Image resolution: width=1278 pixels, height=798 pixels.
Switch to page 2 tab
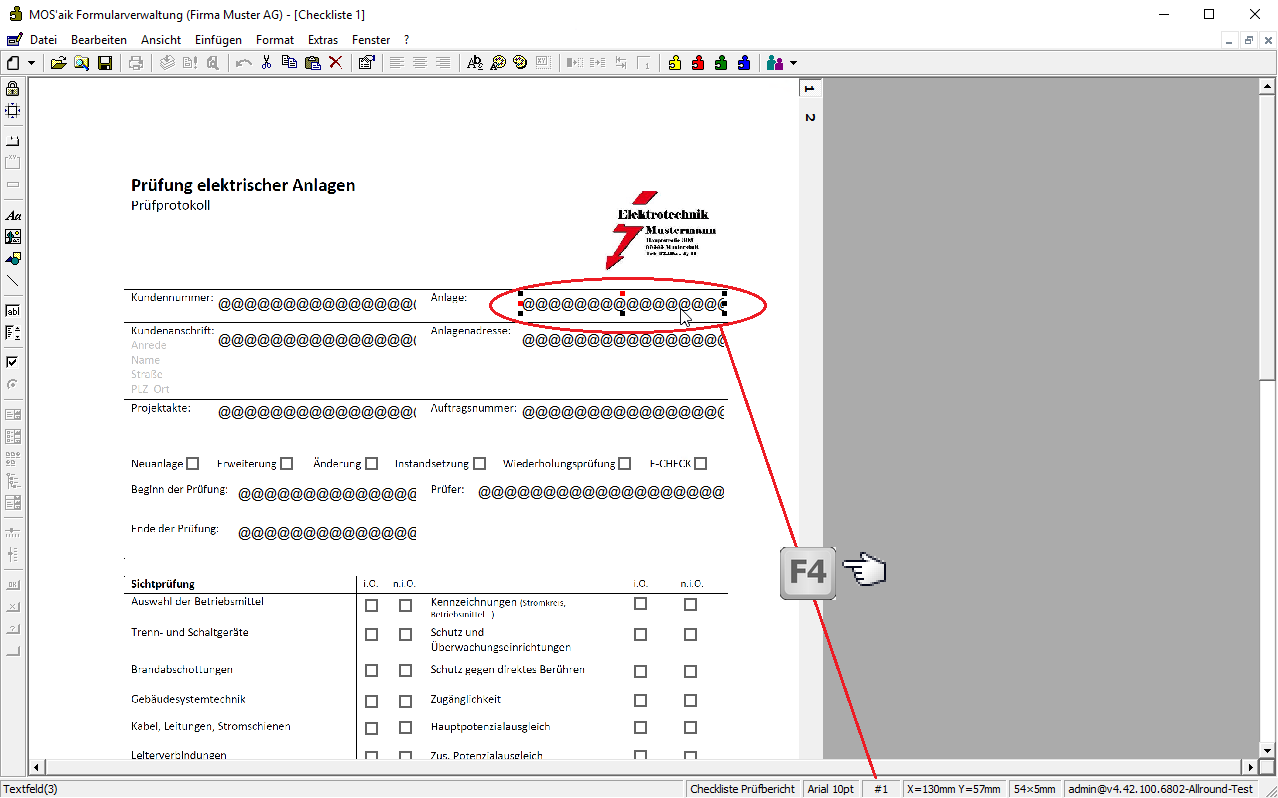pos(810,117)
